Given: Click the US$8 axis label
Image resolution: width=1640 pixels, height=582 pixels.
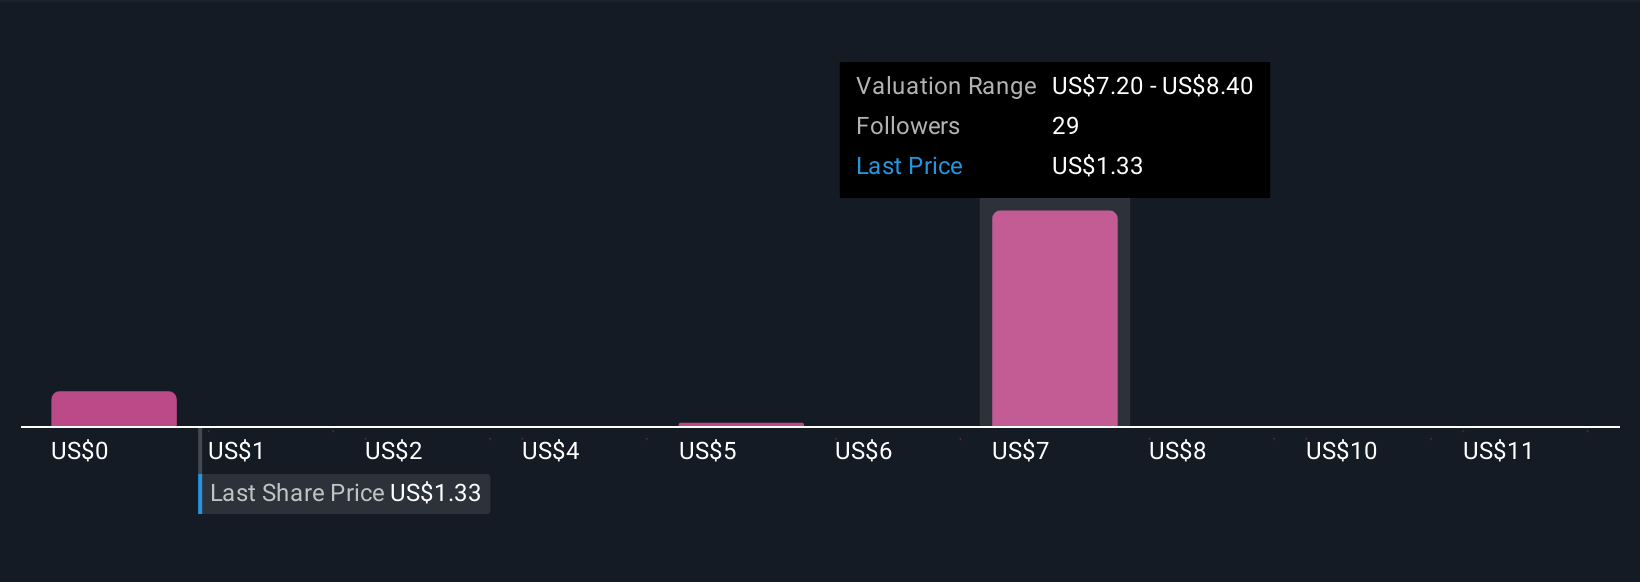Looking at the screenshot, I should coord(1177,451).
